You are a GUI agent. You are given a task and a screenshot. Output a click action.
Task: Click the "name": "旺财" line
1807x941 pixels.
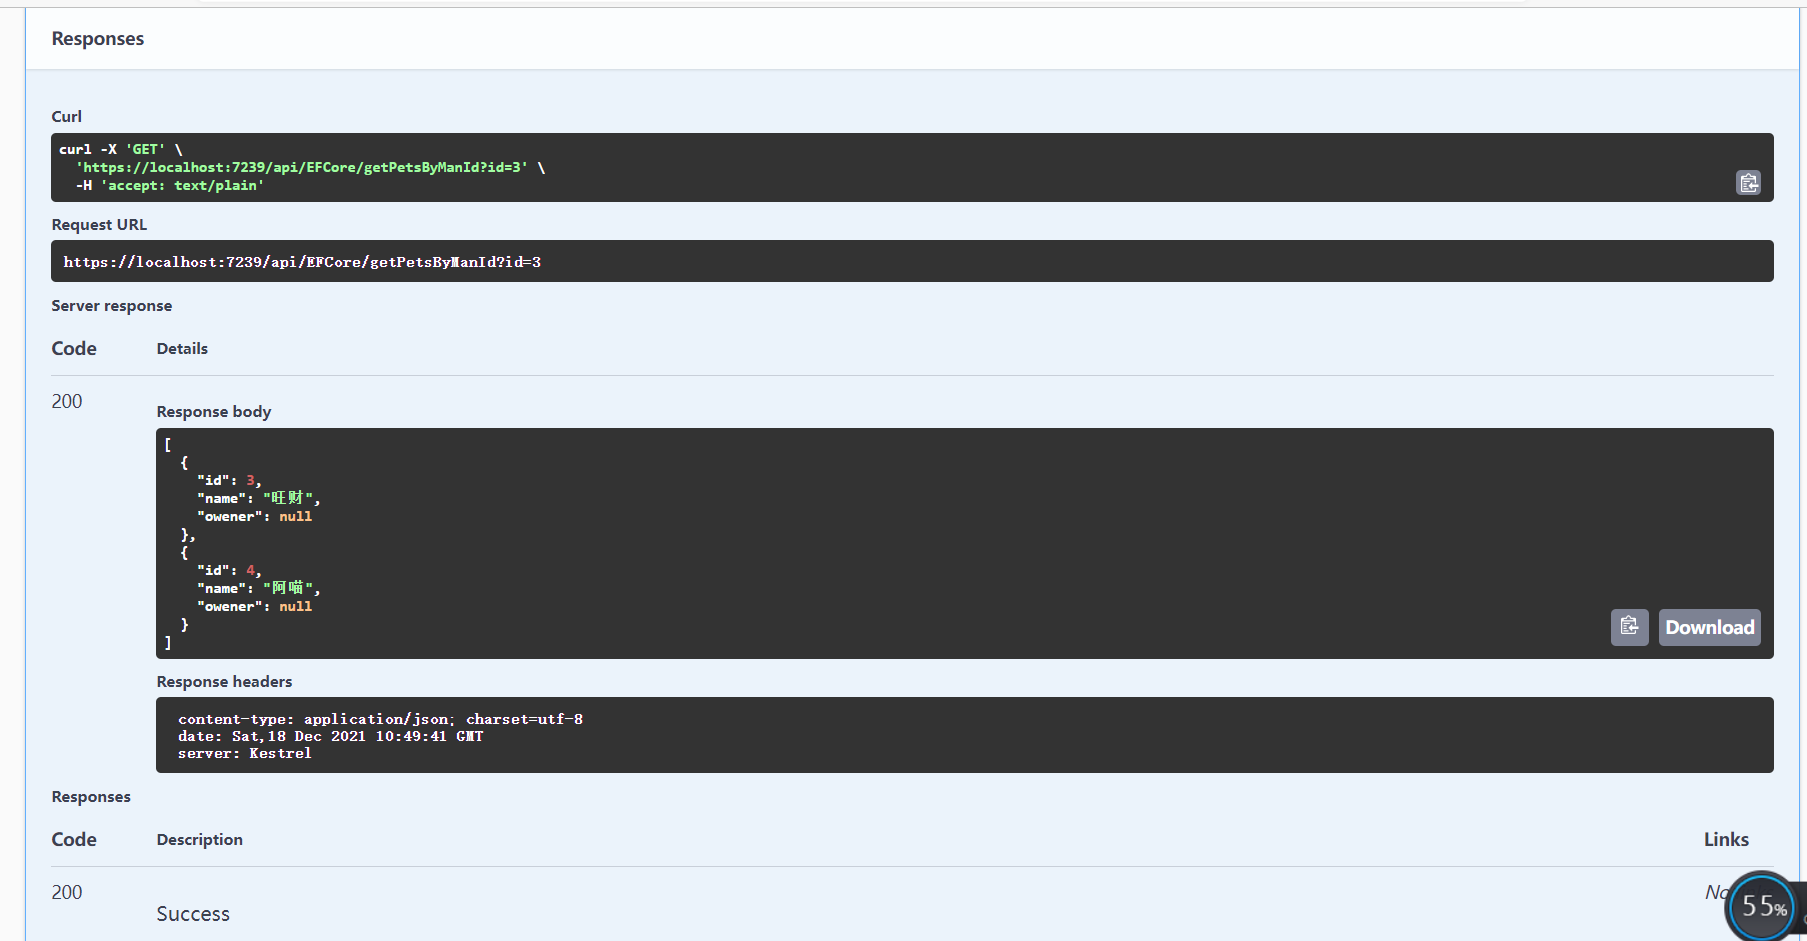pyautogui.click(x=259, y=498)
